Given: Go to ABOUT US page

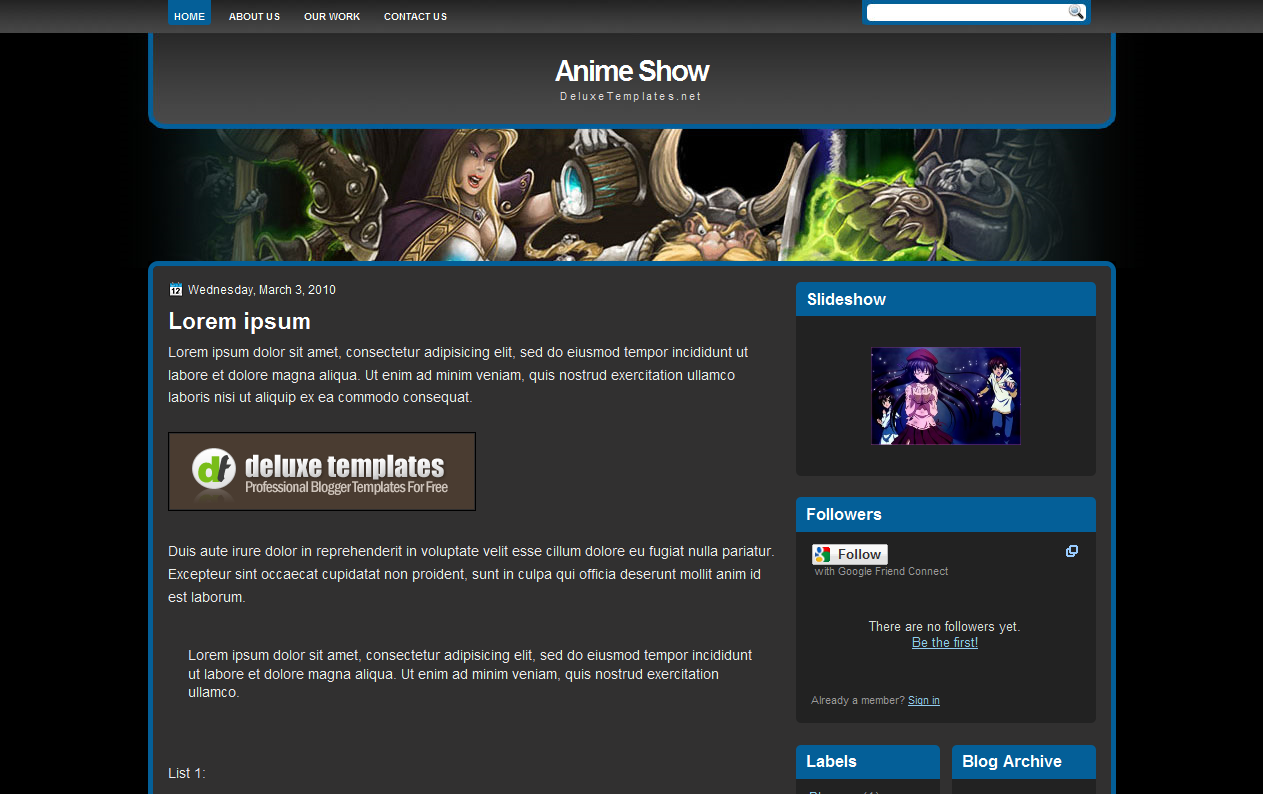Looking at the screenshot, I should [x=254, y=17].
